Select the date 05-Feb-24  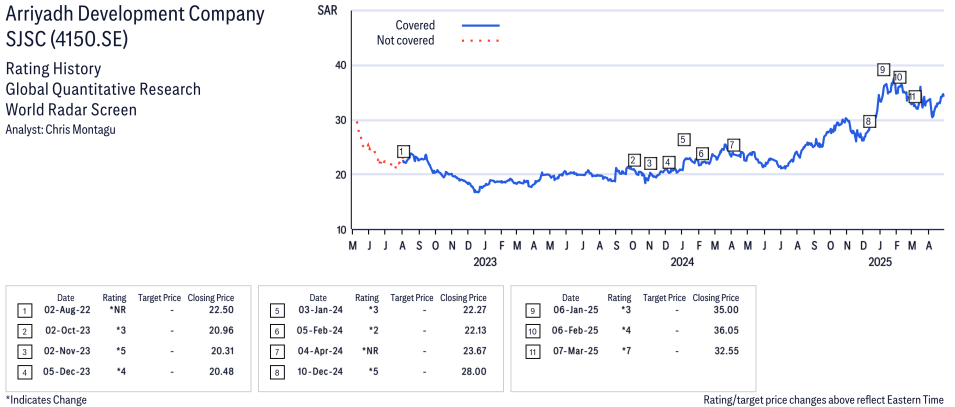pos(319,331)
